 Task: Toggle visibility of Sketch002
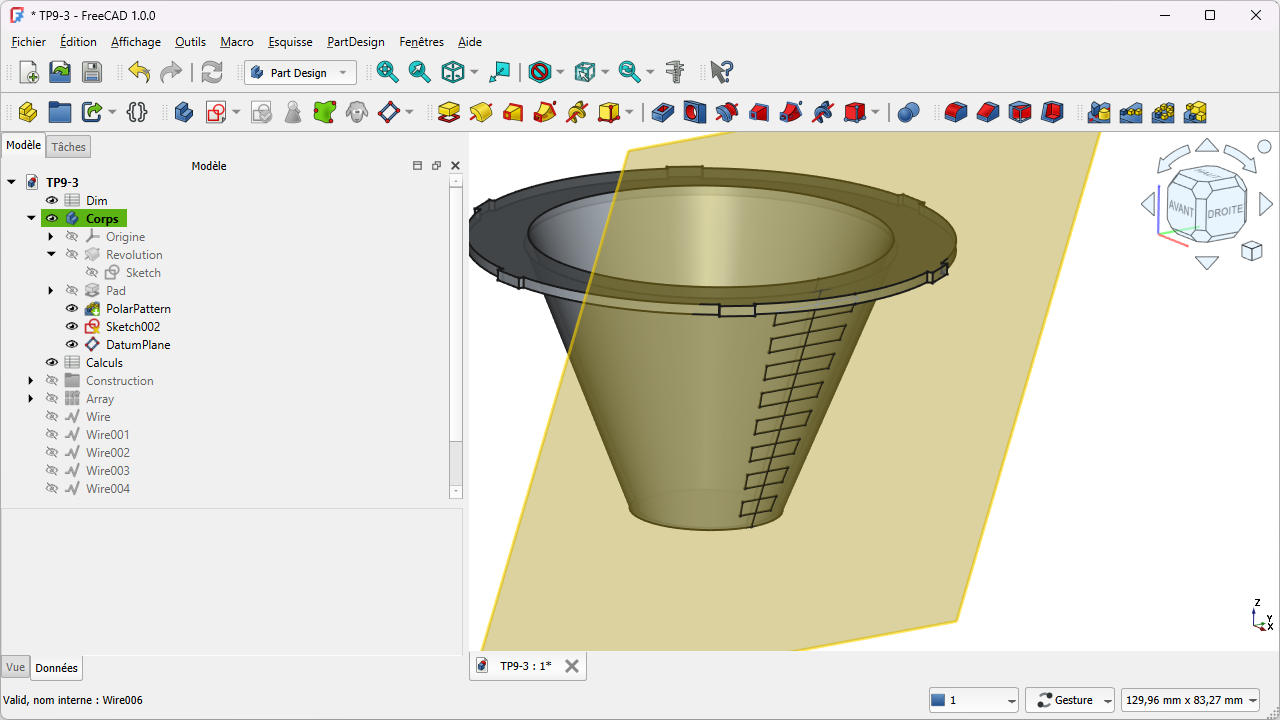tap(72, 327)
